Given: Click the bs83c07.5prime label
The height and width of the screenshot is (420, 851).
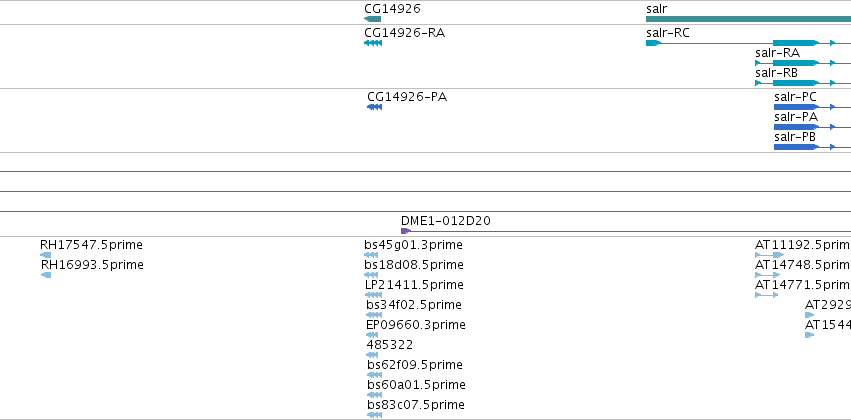Looking at the screenshot, I should 415,405.
